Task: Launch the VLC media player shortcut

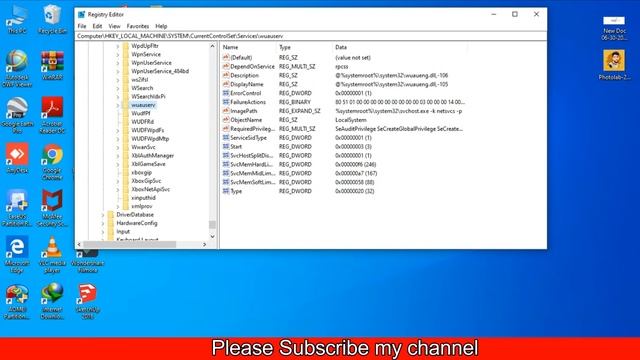Action: [52, 254]
